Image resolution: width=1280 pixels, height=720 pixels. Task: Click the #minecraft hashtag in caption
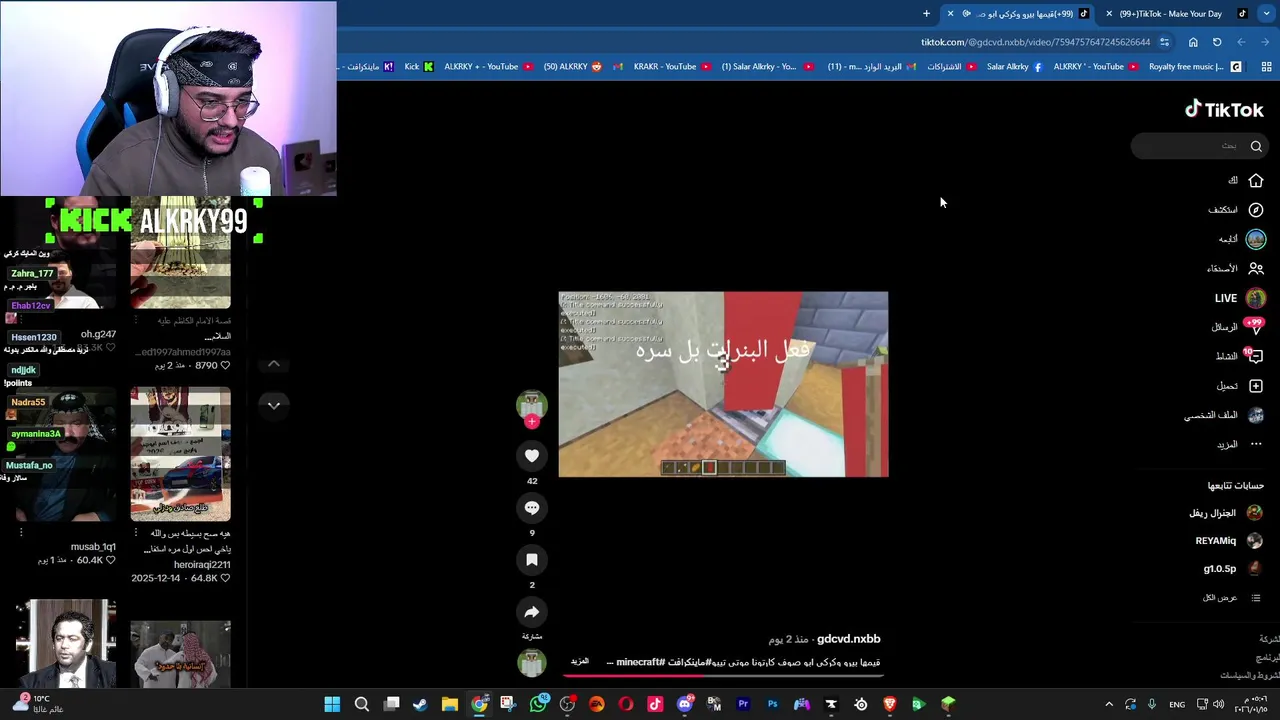click(640, 662)
